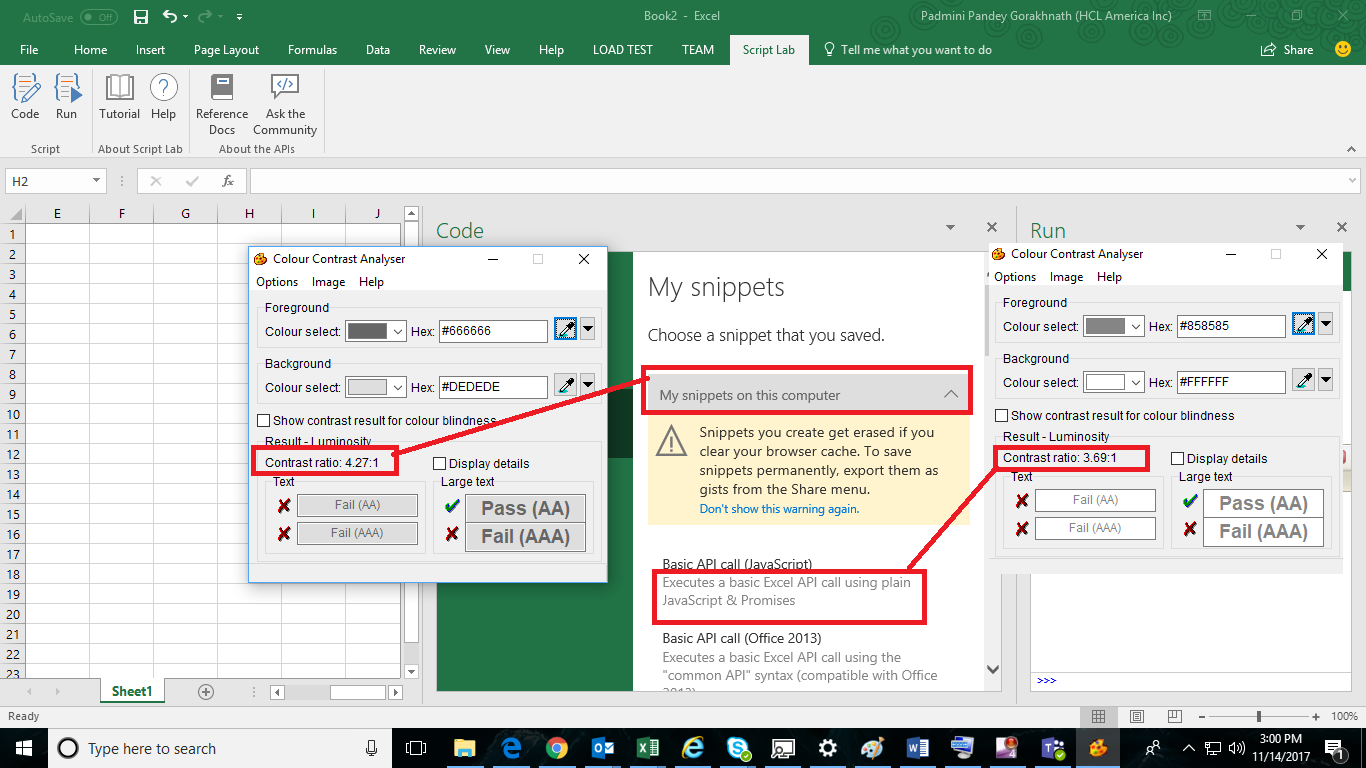Check colour blindness option in right analyser
The width and height of the screenshot is (1366, 768).
(1002, 416)
